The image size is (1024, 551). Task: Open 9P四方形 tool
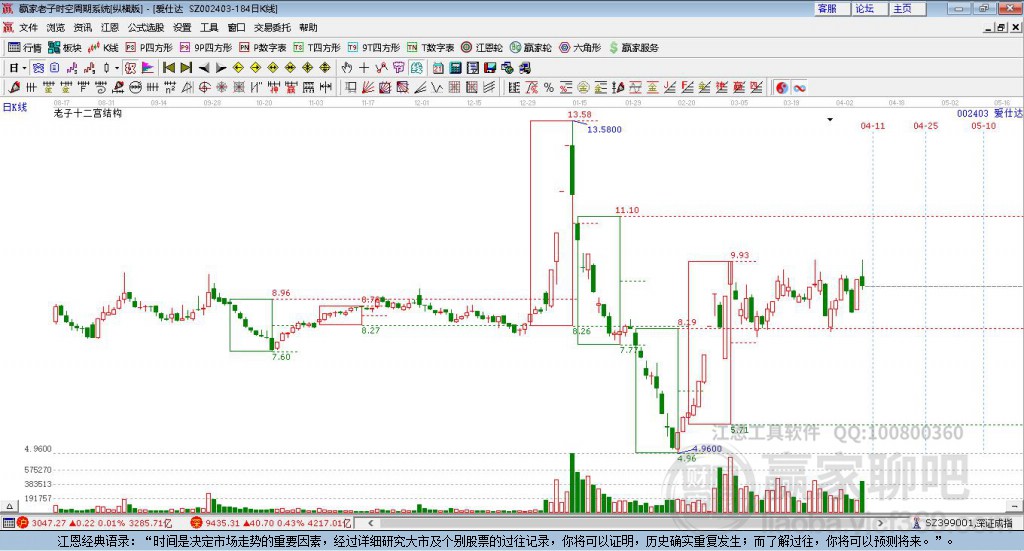[206, 48]
